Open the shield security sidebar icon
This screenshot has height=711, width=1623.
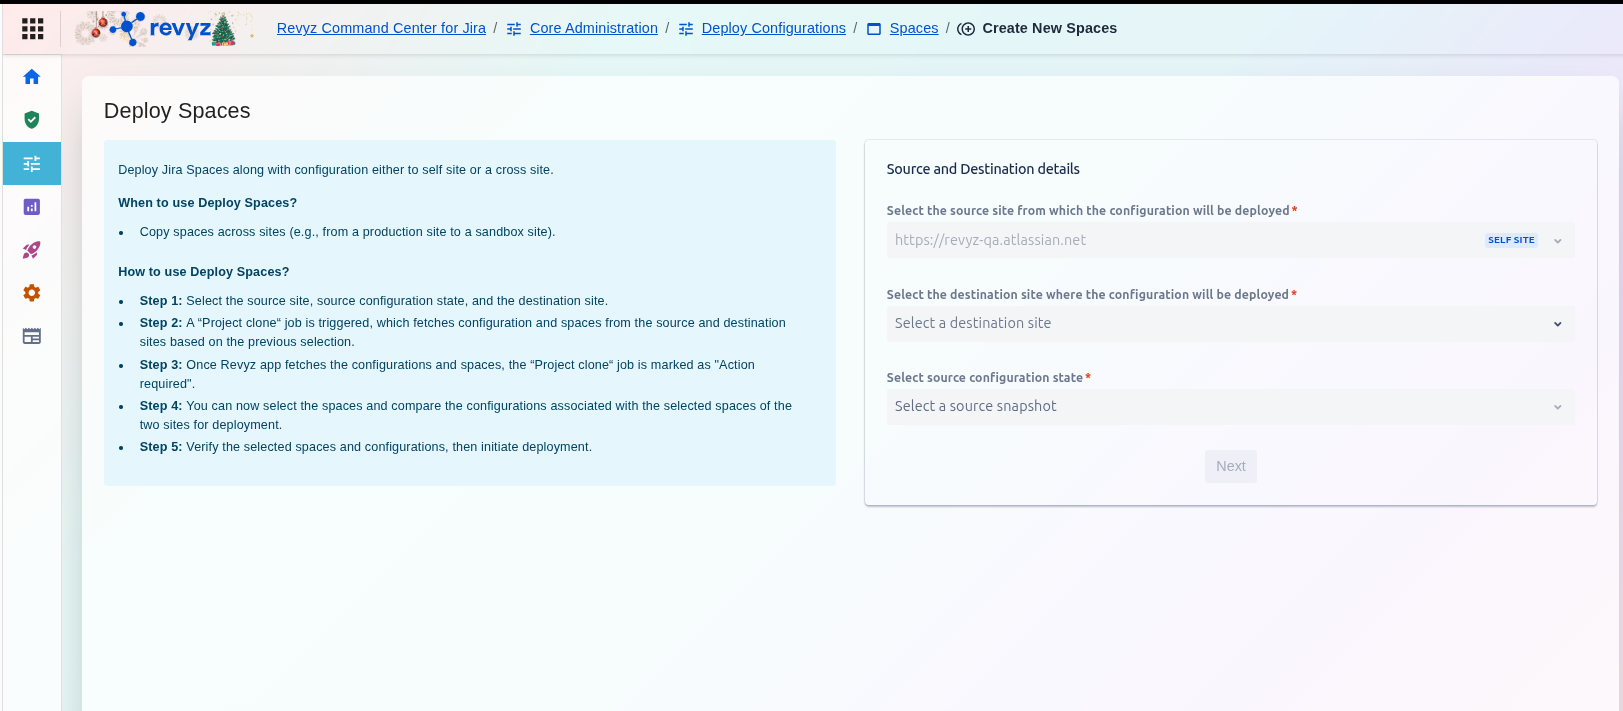coord(32,120)
